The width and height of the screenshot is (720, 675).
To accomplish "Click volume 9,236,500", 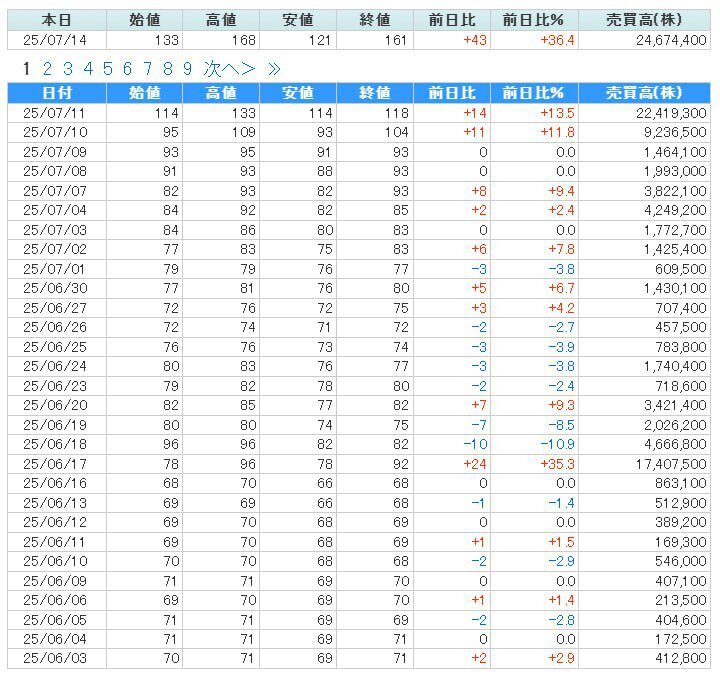I will [x=675, y=132].
